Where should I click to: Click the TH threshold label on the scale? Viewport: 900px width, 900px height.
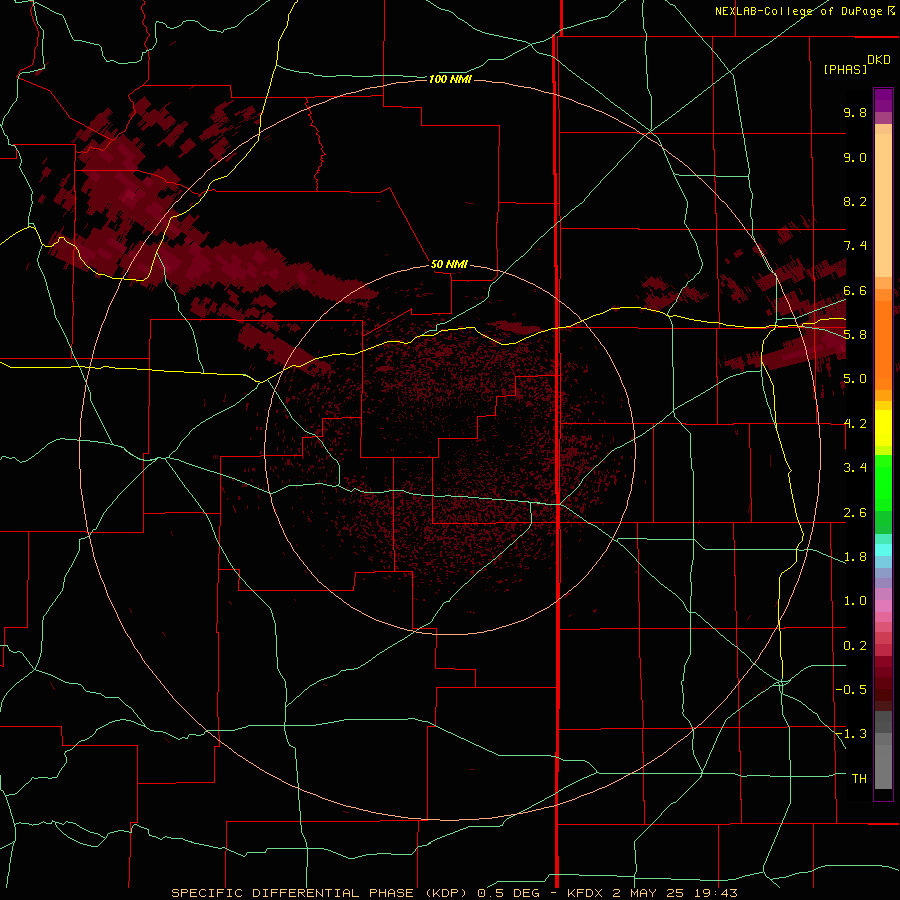(859, 779)
